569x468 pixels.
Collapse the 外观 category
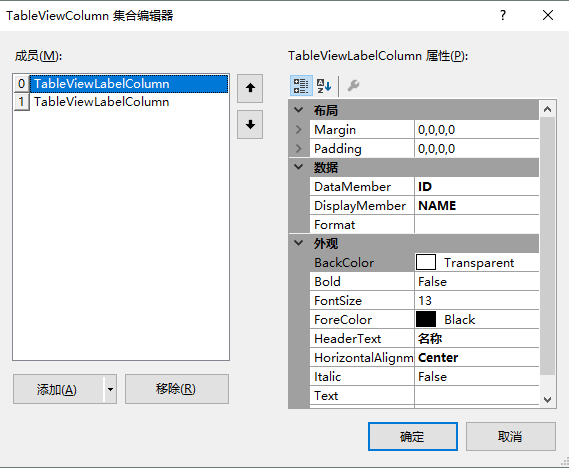click(299, 243)
